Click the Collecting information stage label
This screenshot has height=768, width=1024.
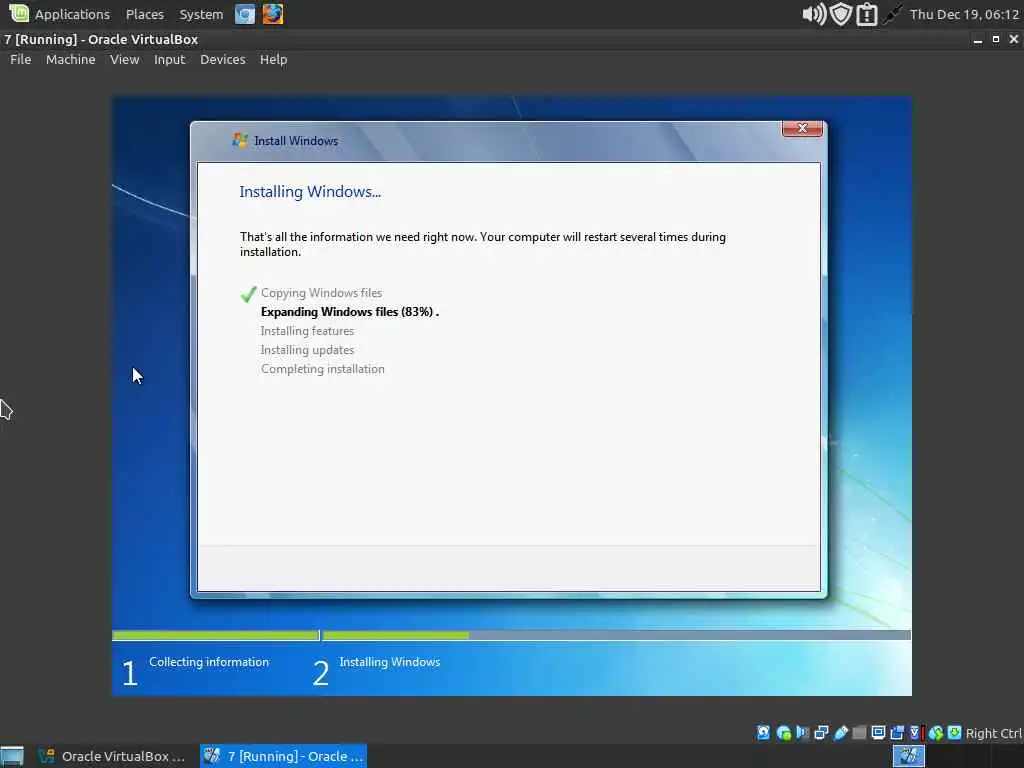pyautogui.click(x=208, y=662)
